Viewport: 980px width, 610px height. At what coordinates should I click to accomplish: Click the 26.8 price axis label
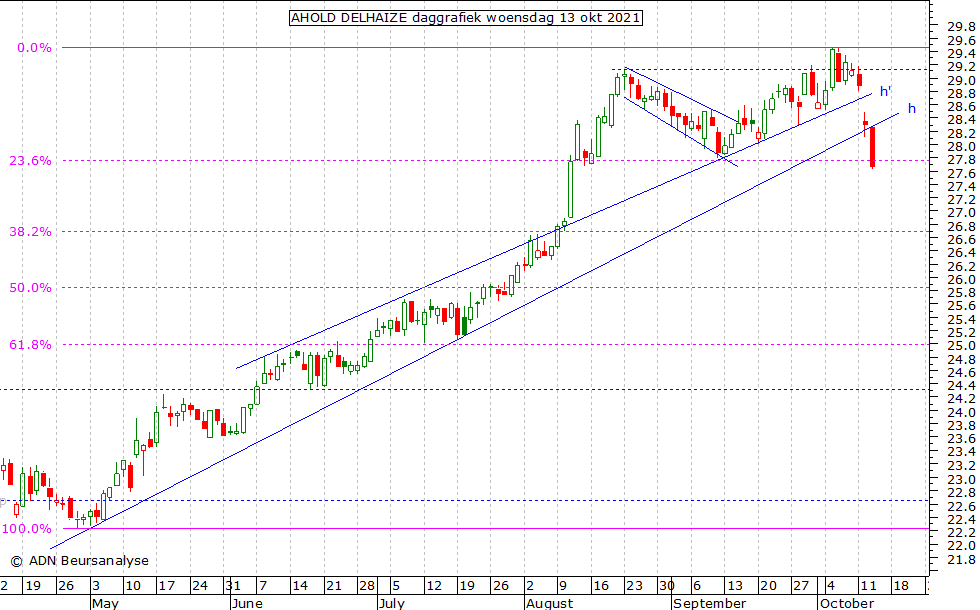[961, 227]
